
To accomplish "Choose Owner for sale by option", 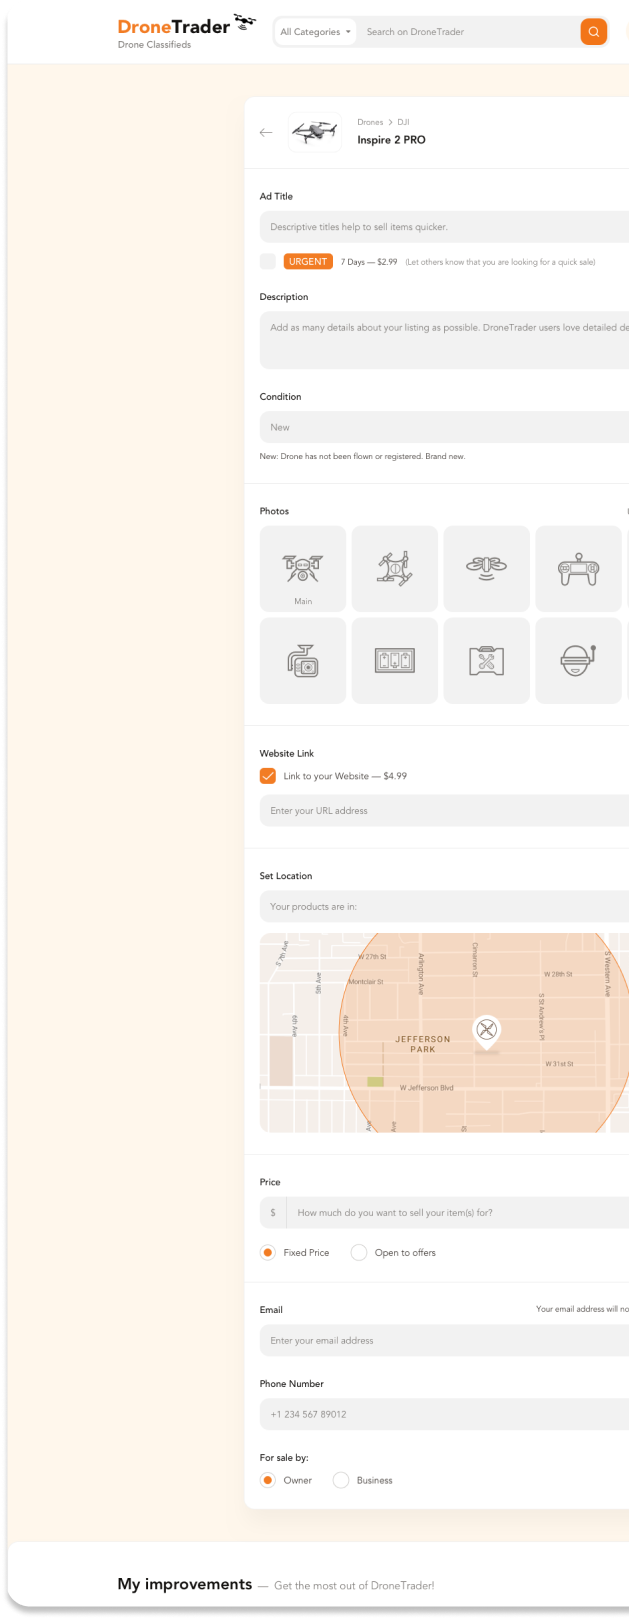I will 268,1480.
